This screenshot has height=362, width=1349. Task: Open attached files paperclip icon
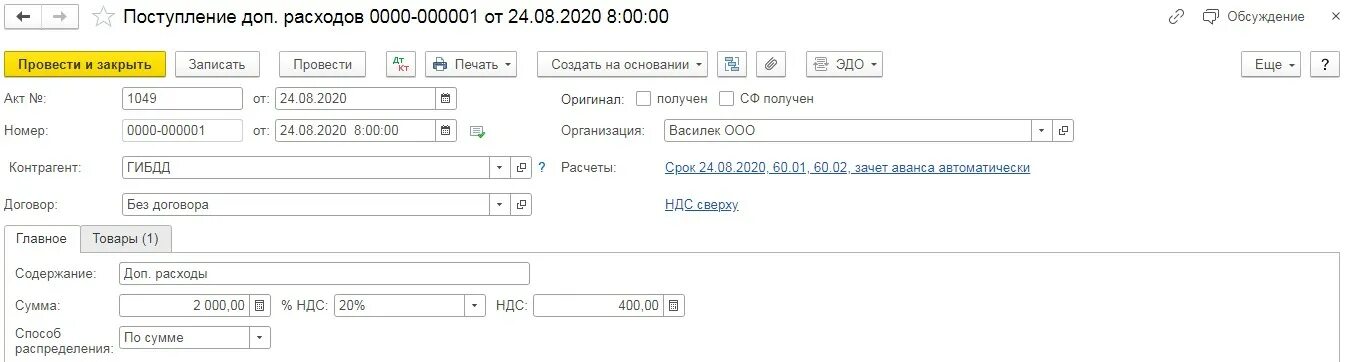[770, 64]
